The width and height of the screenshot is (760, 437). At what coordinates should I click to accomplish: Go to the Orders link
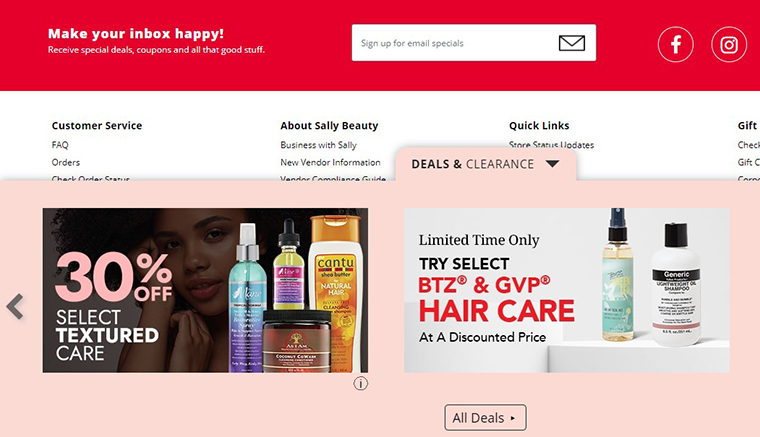click(65, 162)
